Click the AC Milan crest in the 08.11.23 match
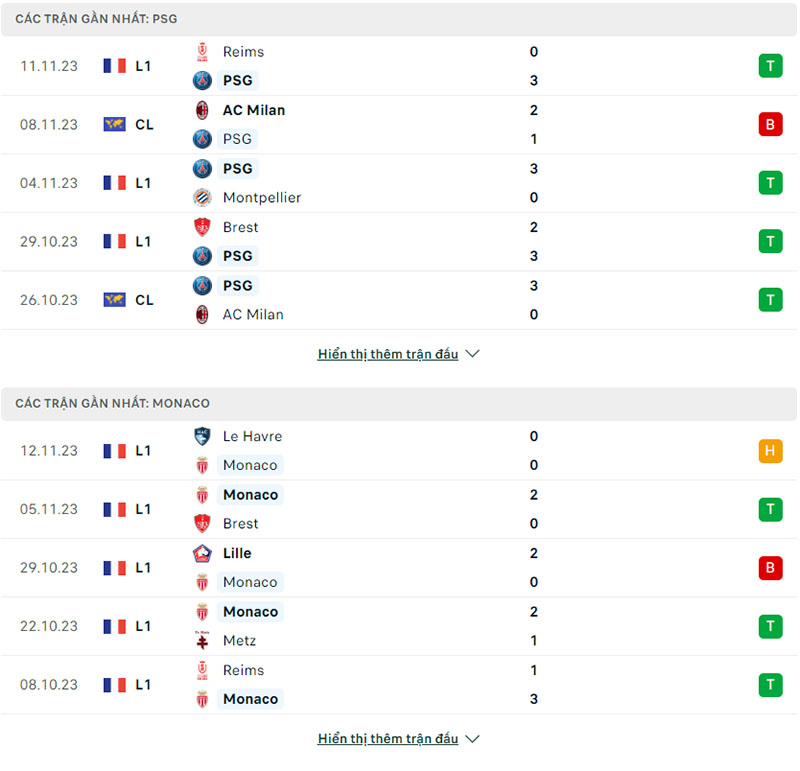Viewport: 800px width, 771px height. click(x=202, y=110)
